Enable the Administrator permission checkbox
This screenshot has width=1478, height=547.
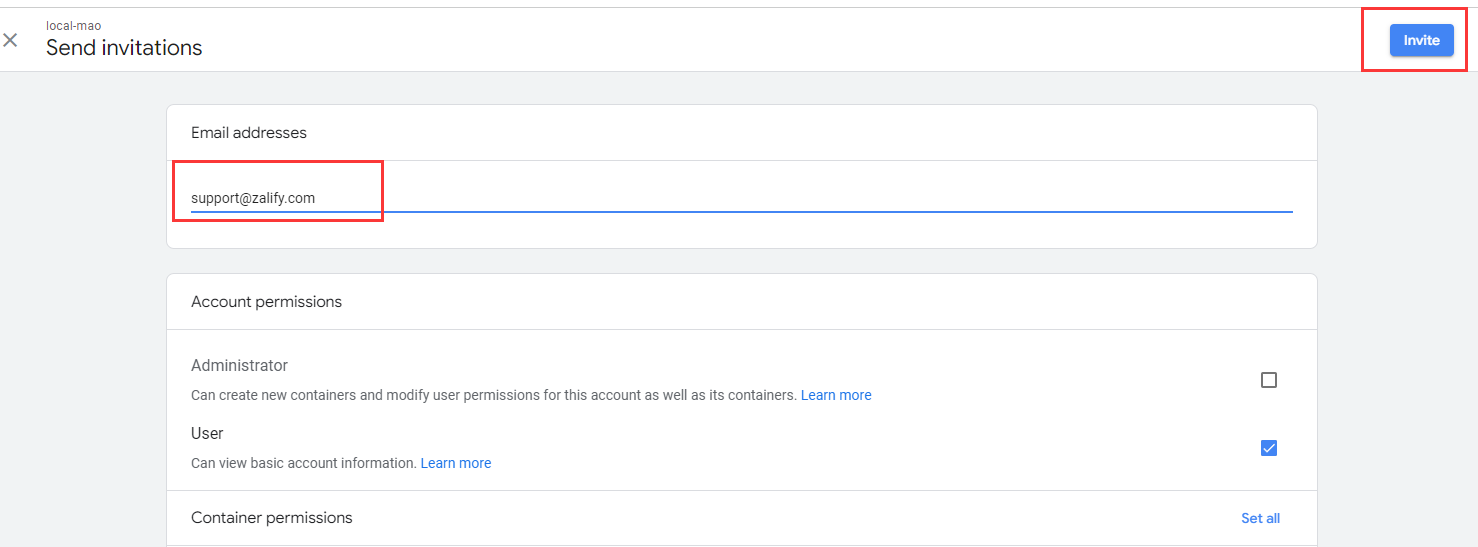(1269, 380)
